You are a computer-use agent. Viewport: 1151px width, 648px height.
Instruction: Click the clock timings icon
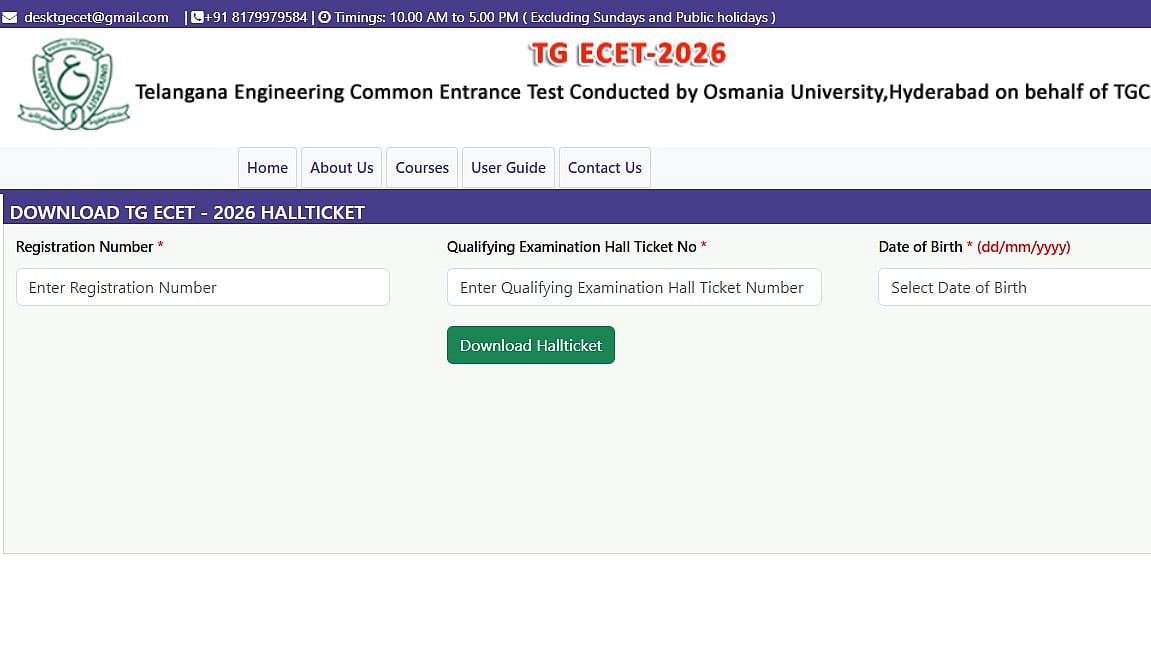[x=324, y=17]
